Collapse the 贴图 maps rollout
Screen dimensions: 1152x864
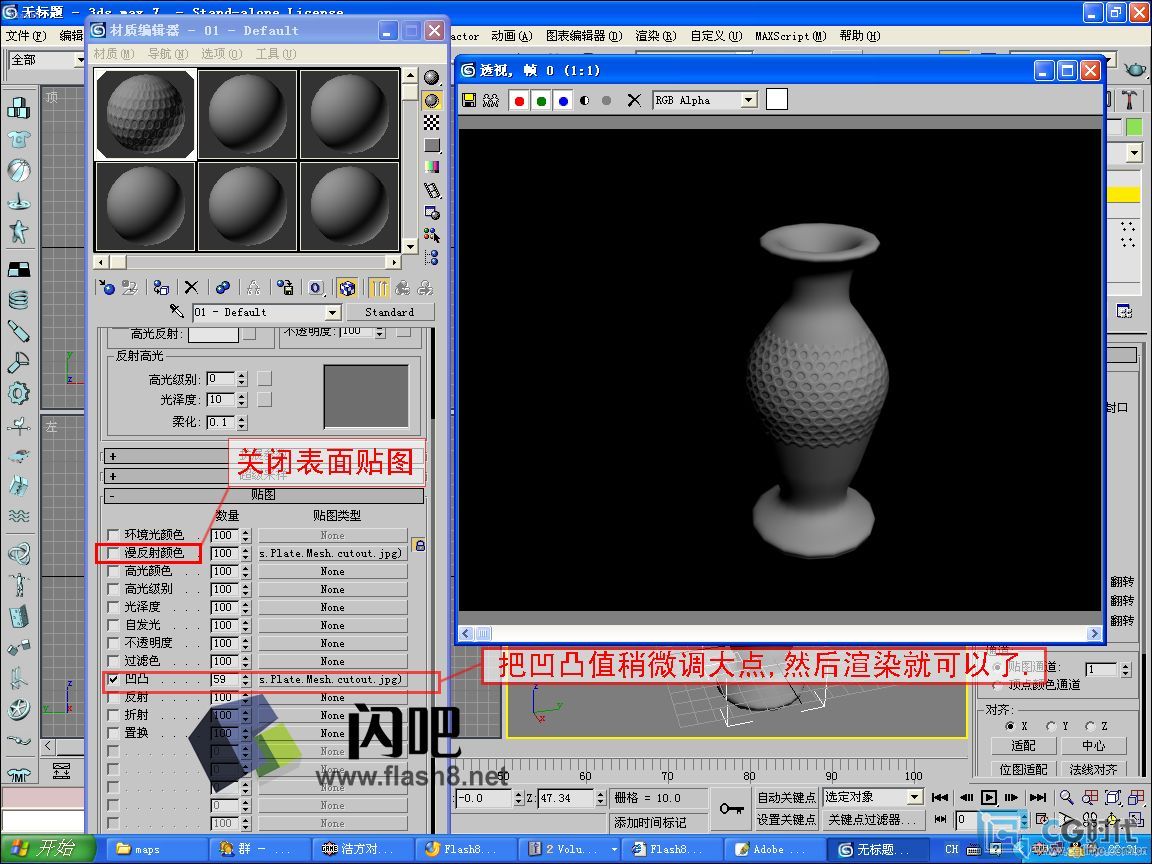click(x=263, y=495)
